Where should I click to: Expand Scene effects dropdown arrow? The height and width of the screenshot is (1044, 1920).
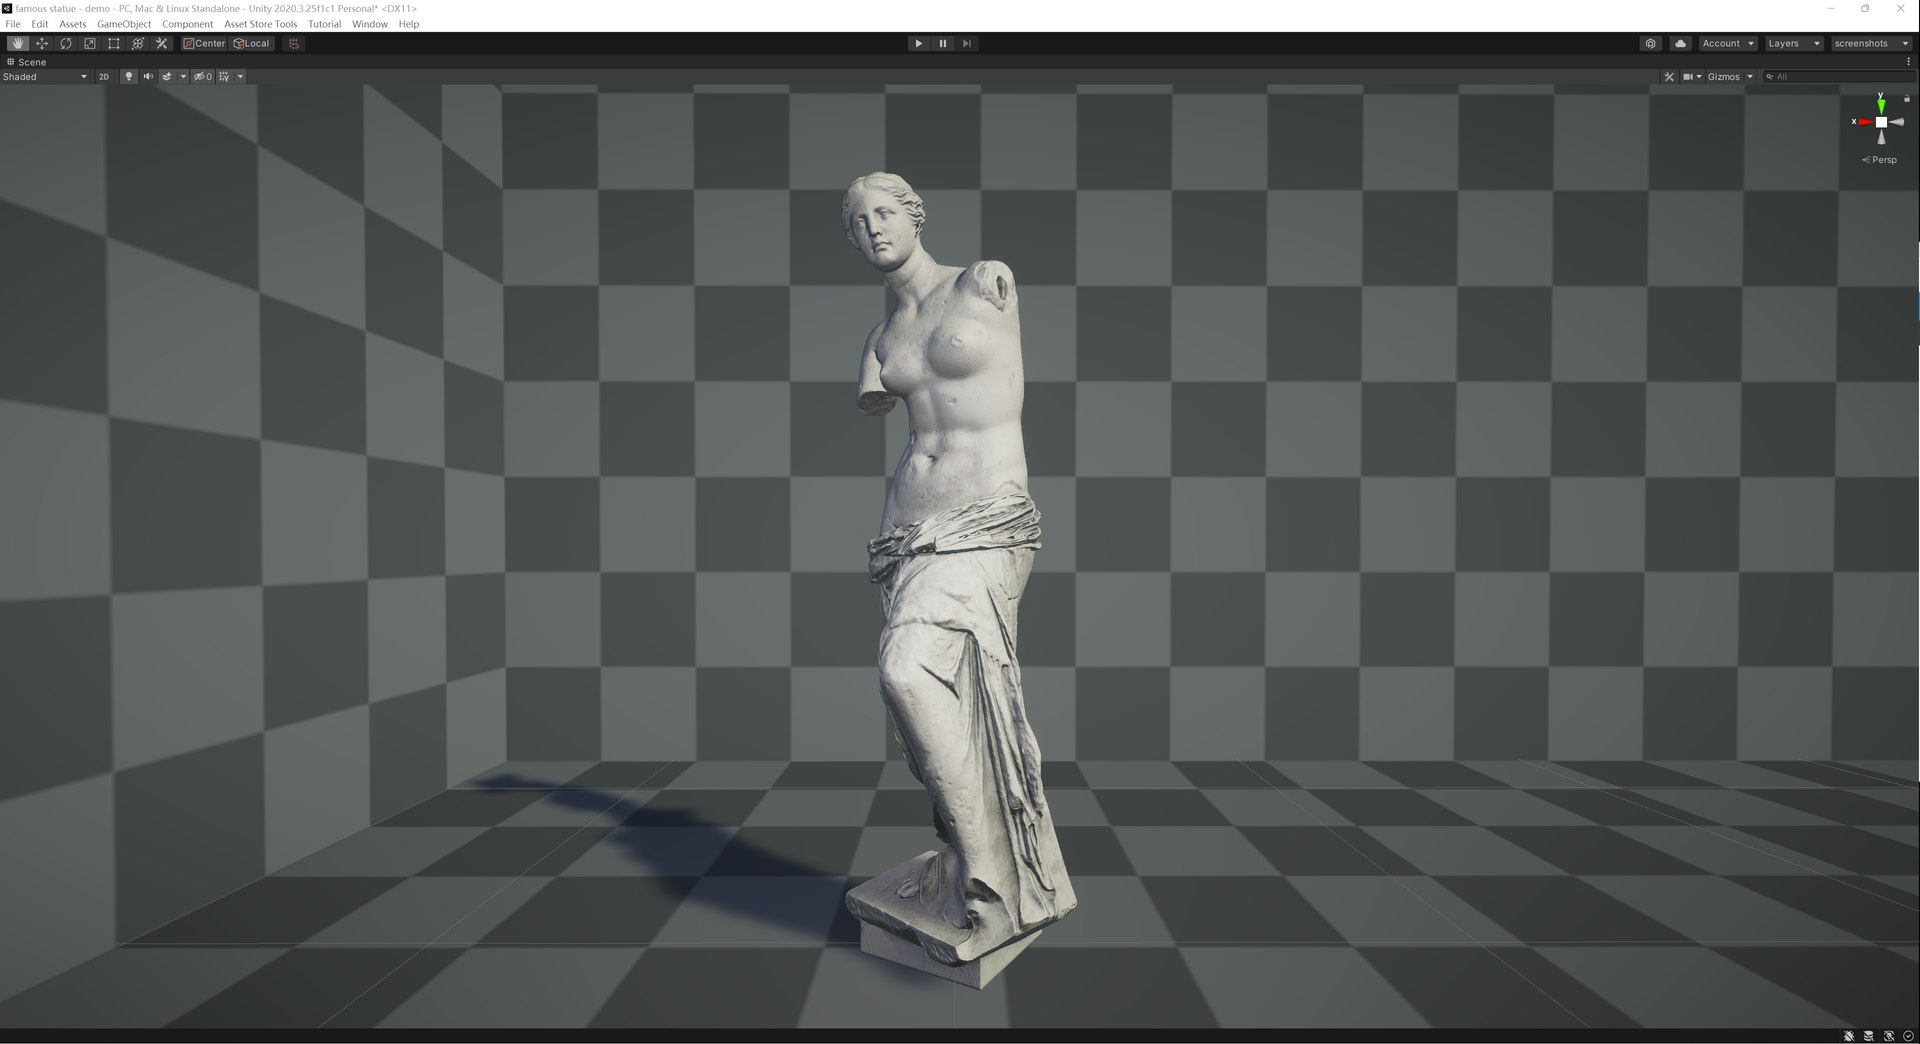183,77
